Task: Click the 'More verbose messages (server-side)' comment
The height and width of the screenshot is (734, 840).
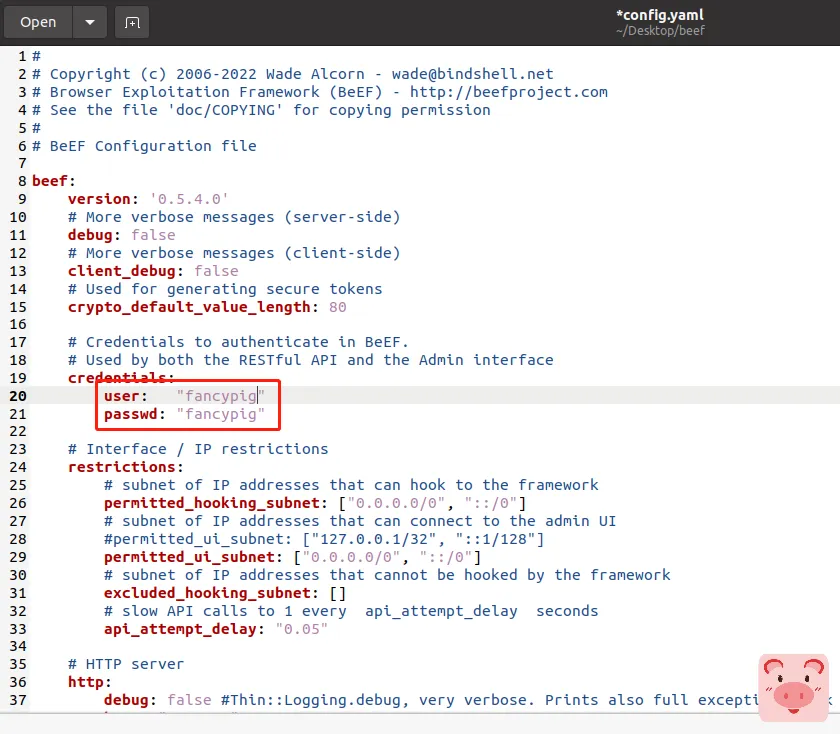Action: click(234, 217)
